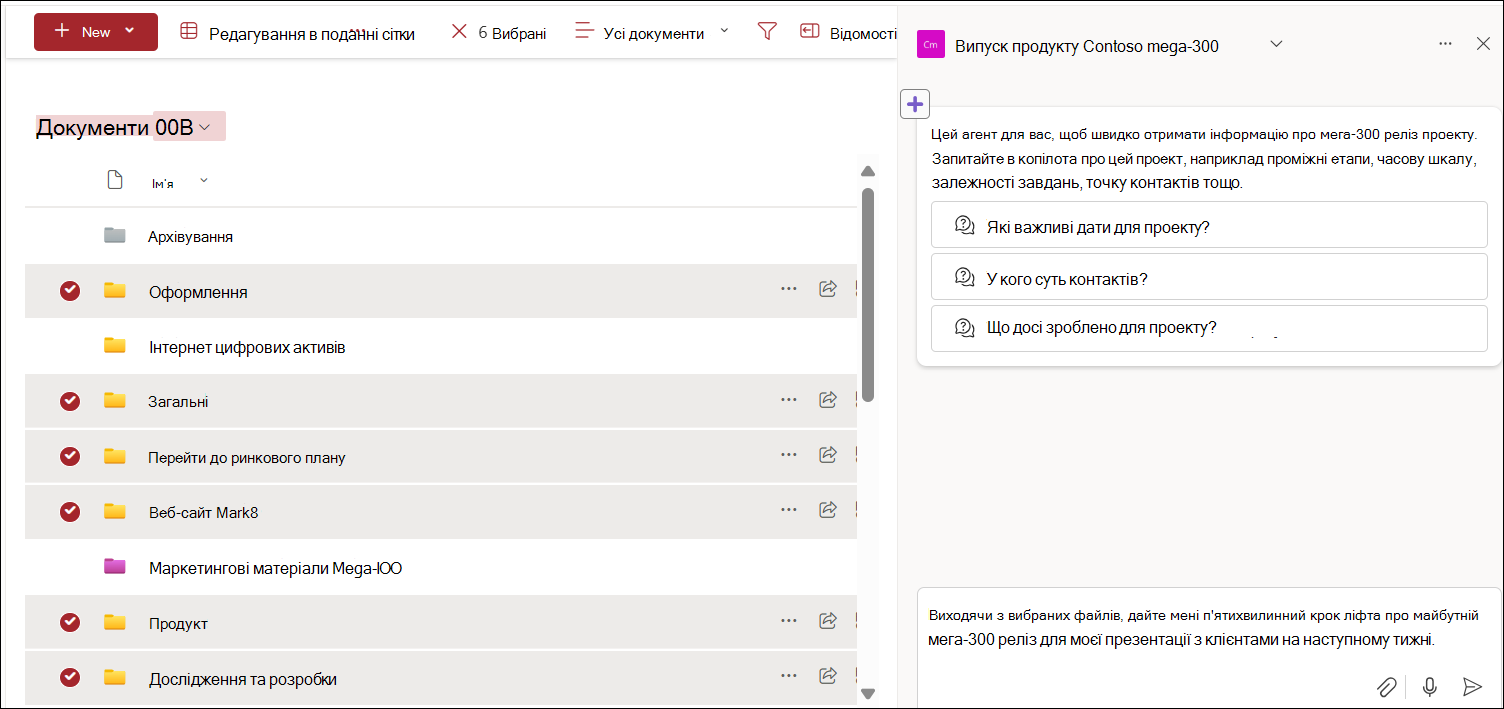Share Дослідження та розробки folder
Viewport: 1504px width, 709px height.
[x=828, y=676]
